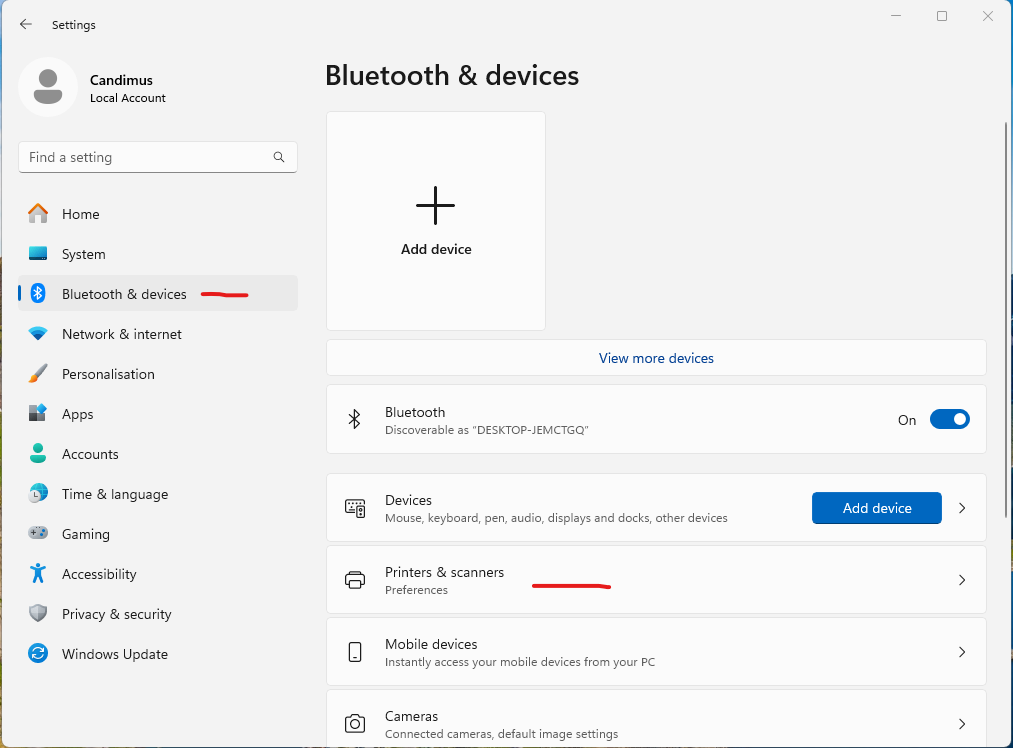Open Cameras settings row
The height and width of the screenshot is (748, 1013).
(656, 719)
